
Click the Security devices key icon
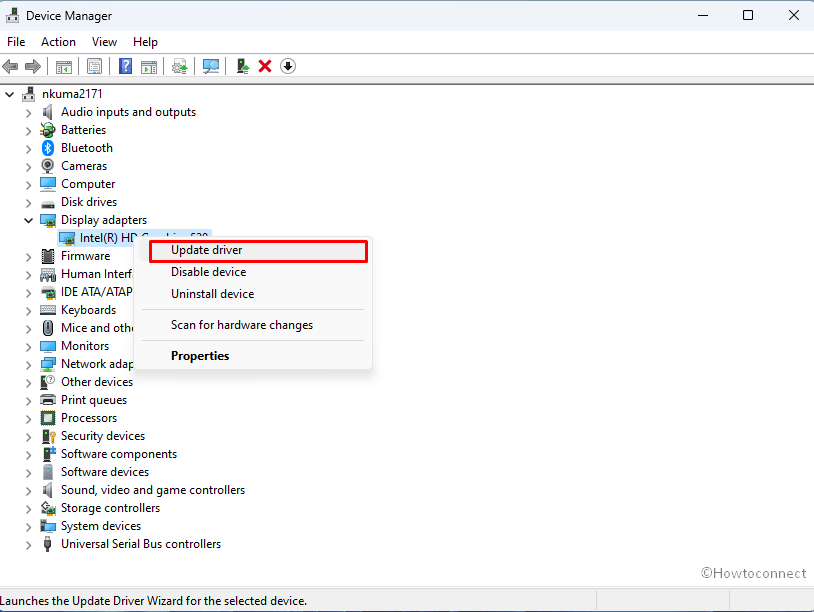(x=48, y=436)
